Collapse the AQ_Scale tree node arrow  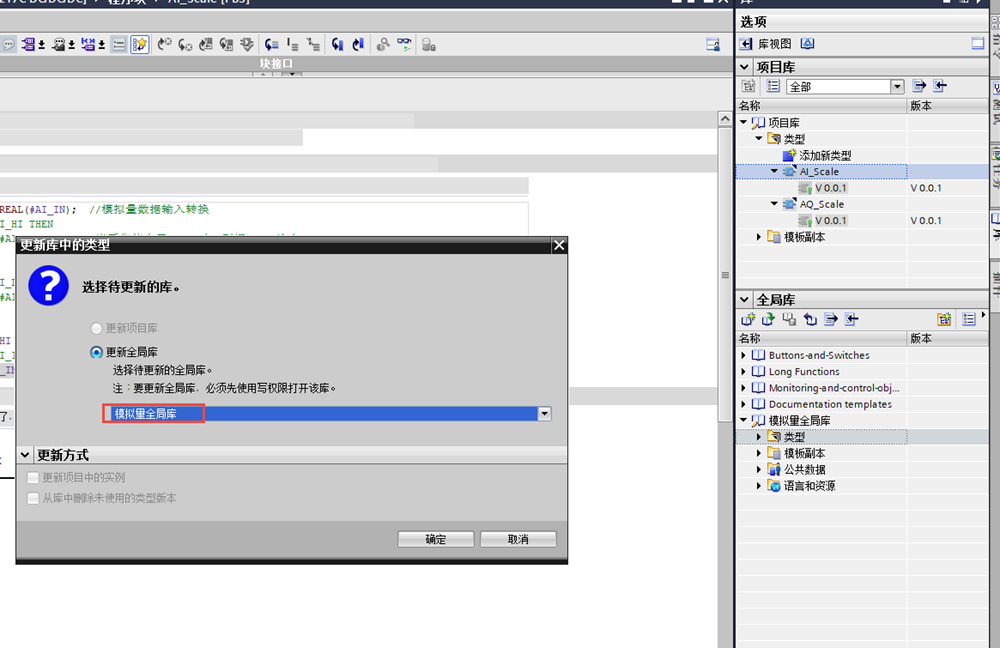tap(774, 203)
